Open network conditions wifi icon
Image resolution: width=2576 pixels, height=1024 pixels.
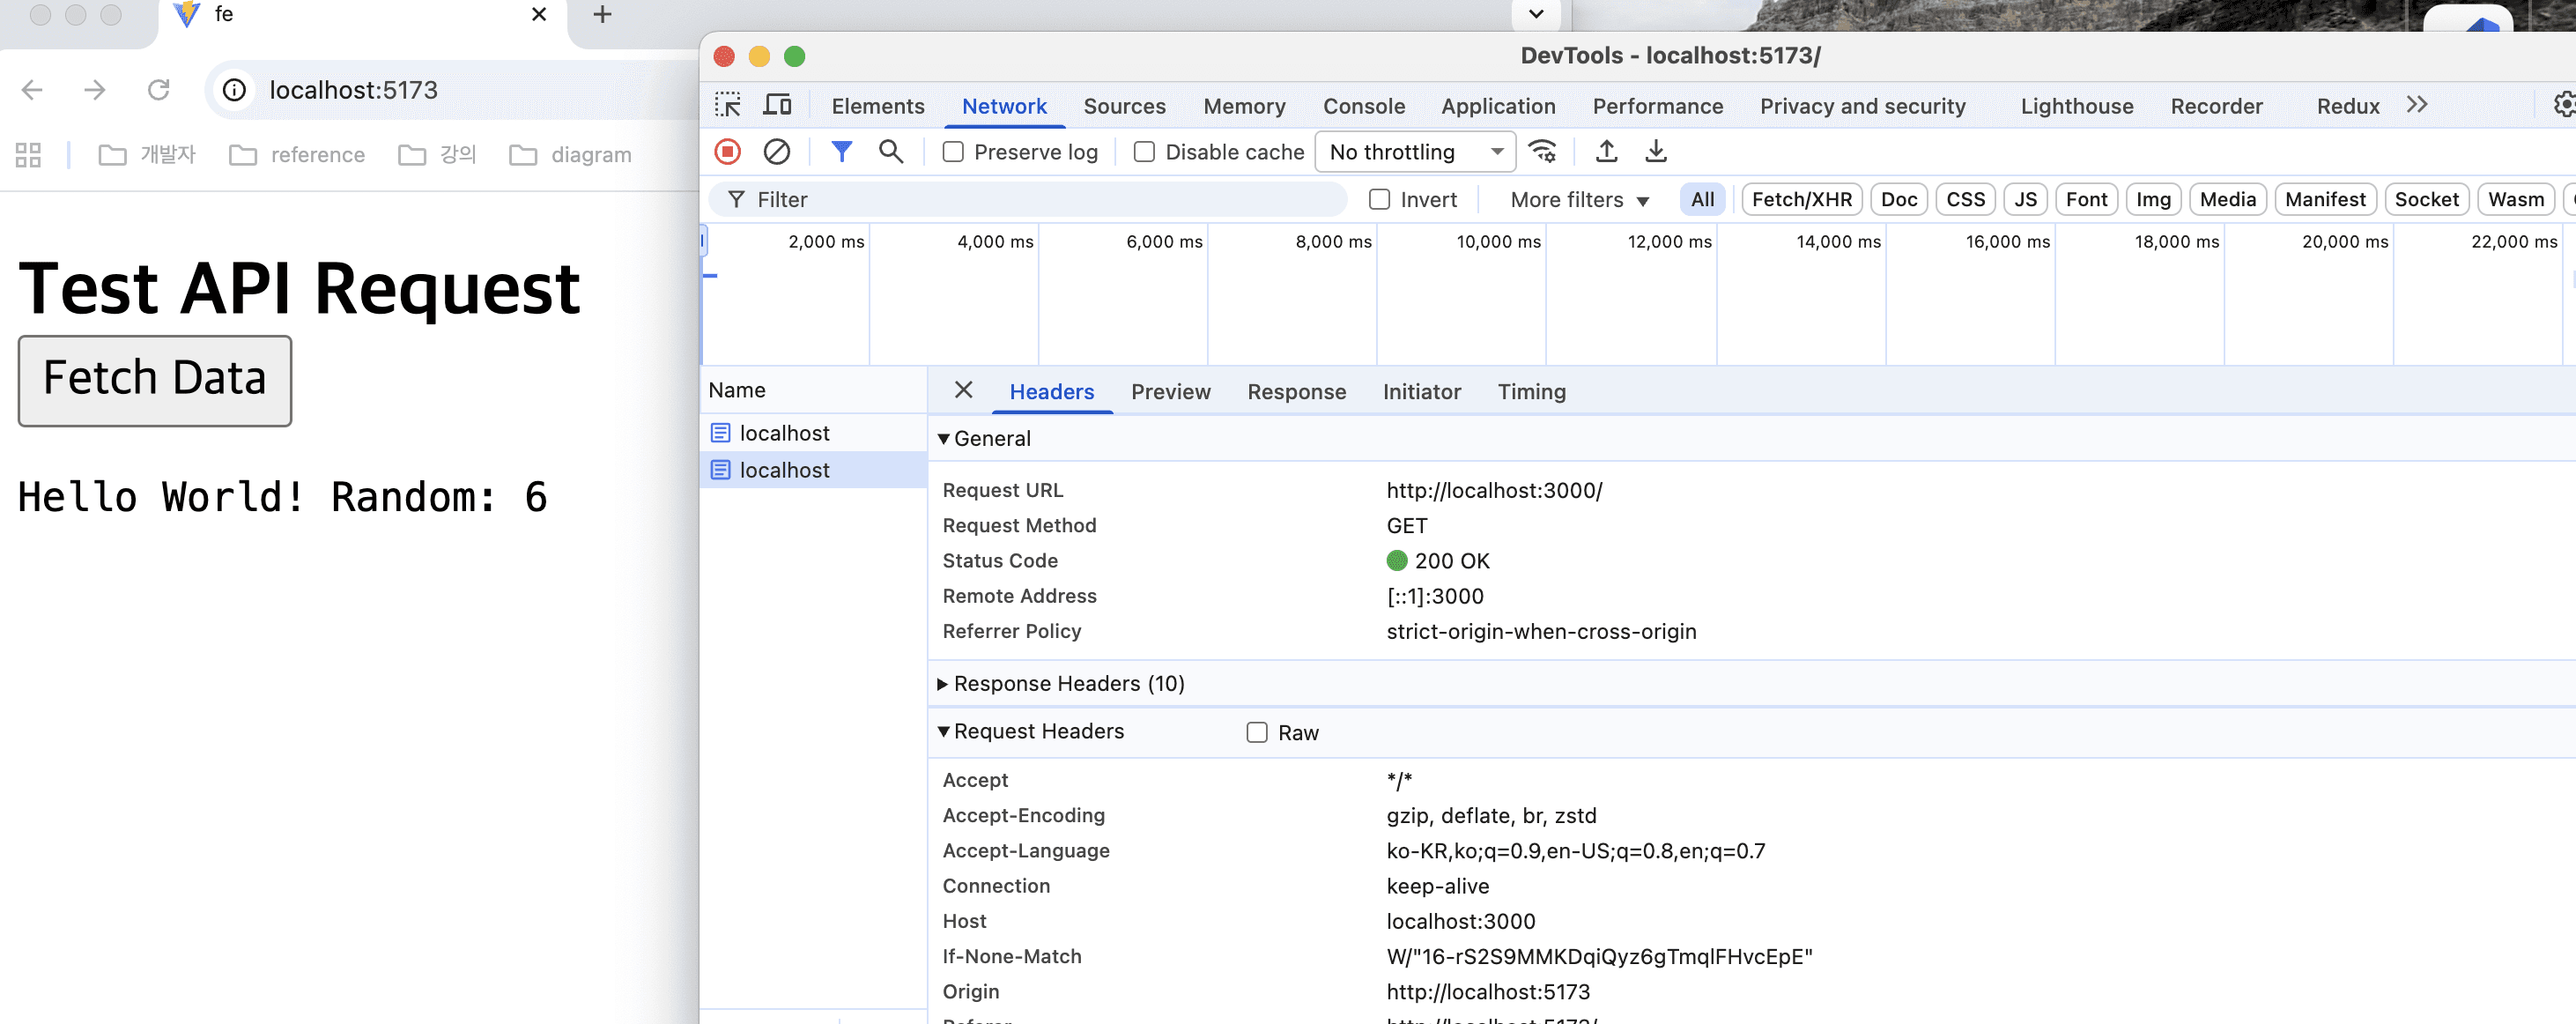(x=1543, y=152)
